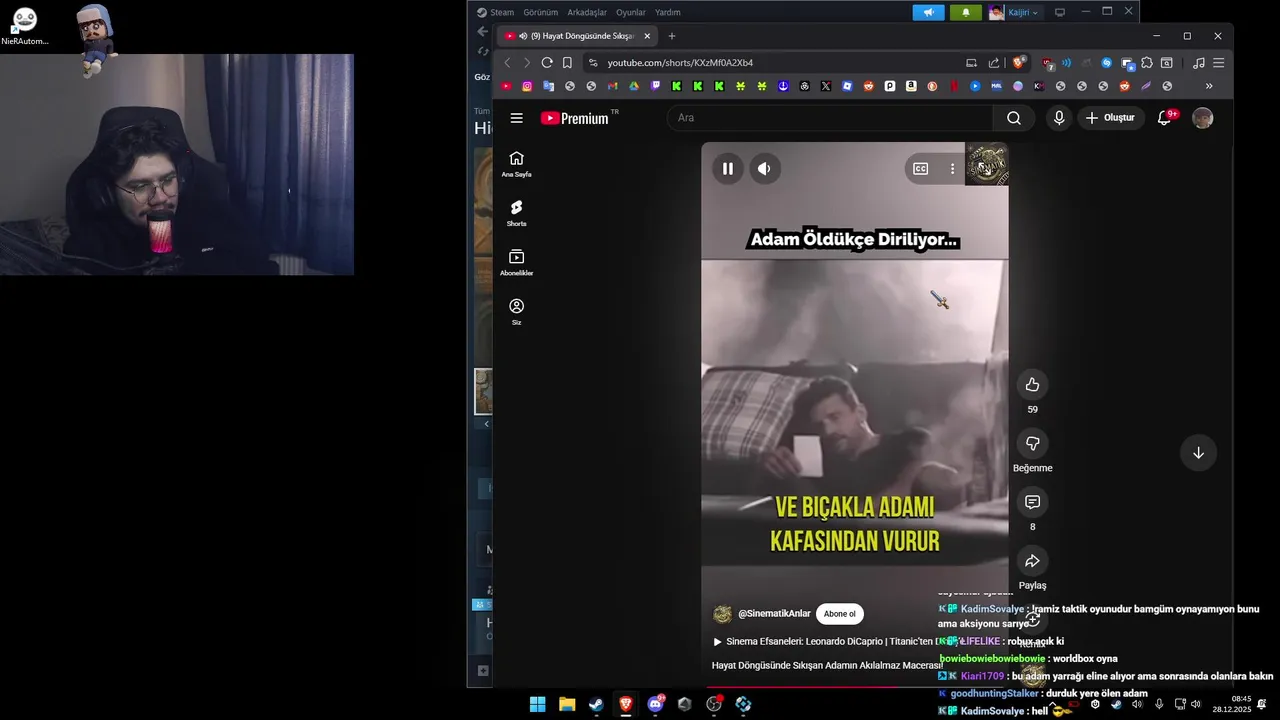This screenshot has width=1280, height=720.
Task: Open Siz (You) in sidebar
Action: [516, 312]
